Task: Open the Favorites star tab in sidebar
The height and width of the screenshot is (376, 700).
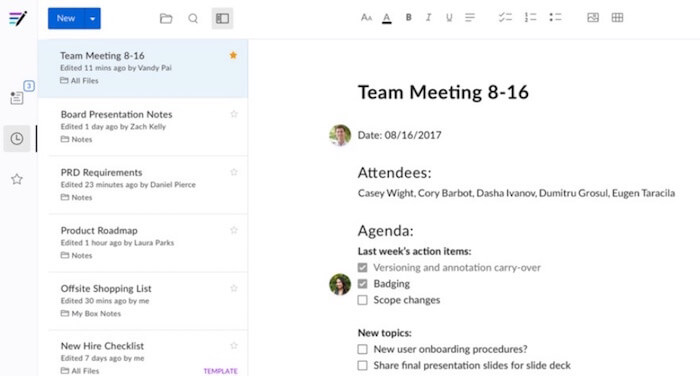Action: 17,179
